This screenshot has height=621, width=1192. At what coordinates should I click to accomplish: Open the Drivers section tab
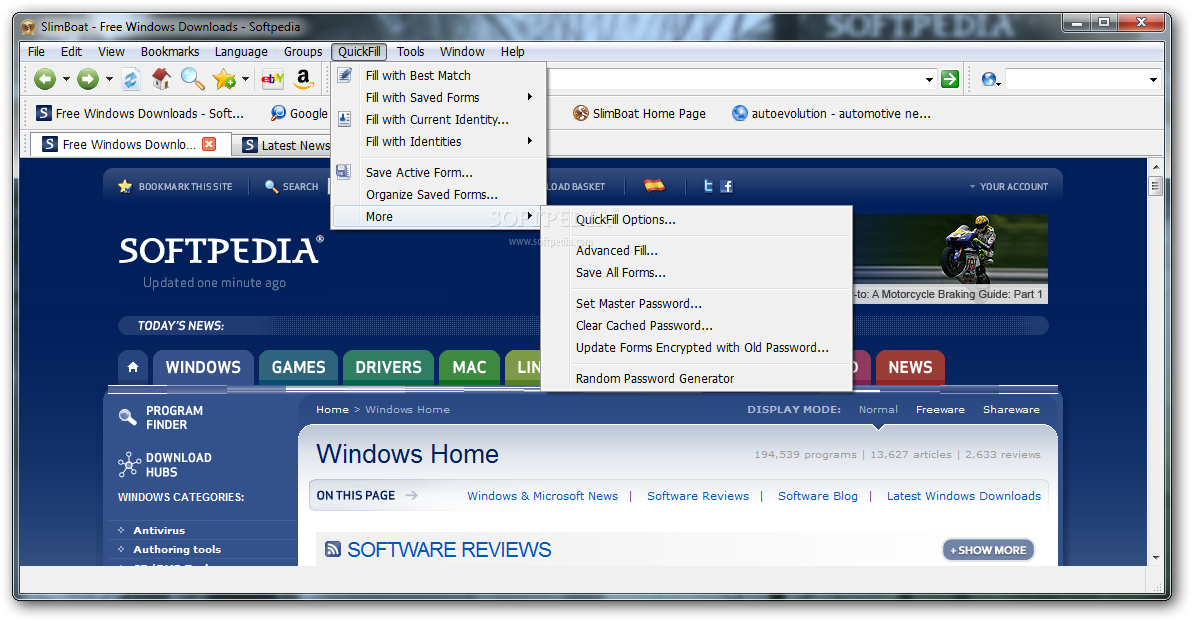(388, 367)
